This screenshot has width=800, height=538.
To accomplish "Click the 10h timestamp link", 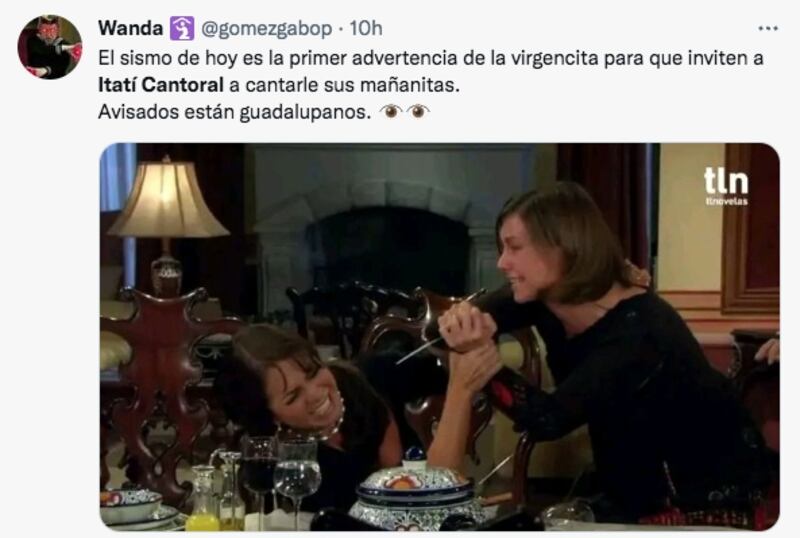I will (x=366, y=28).
